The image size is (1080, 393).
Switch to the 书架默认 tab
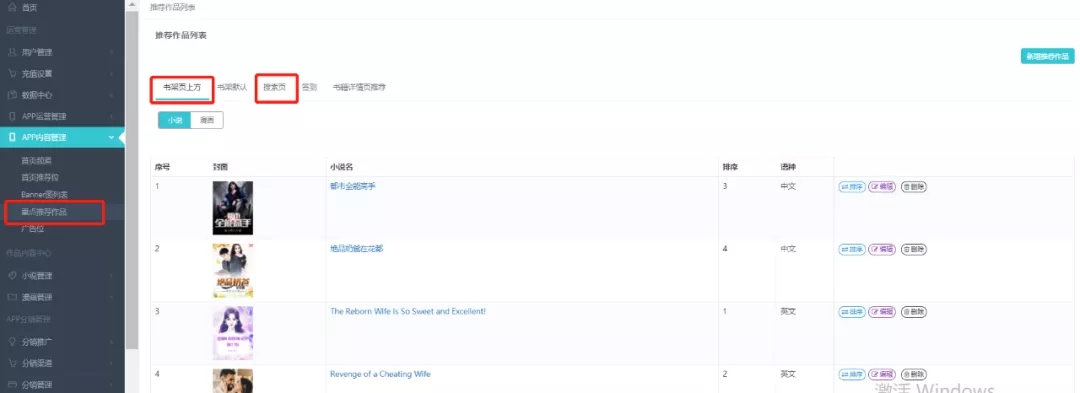232,88
